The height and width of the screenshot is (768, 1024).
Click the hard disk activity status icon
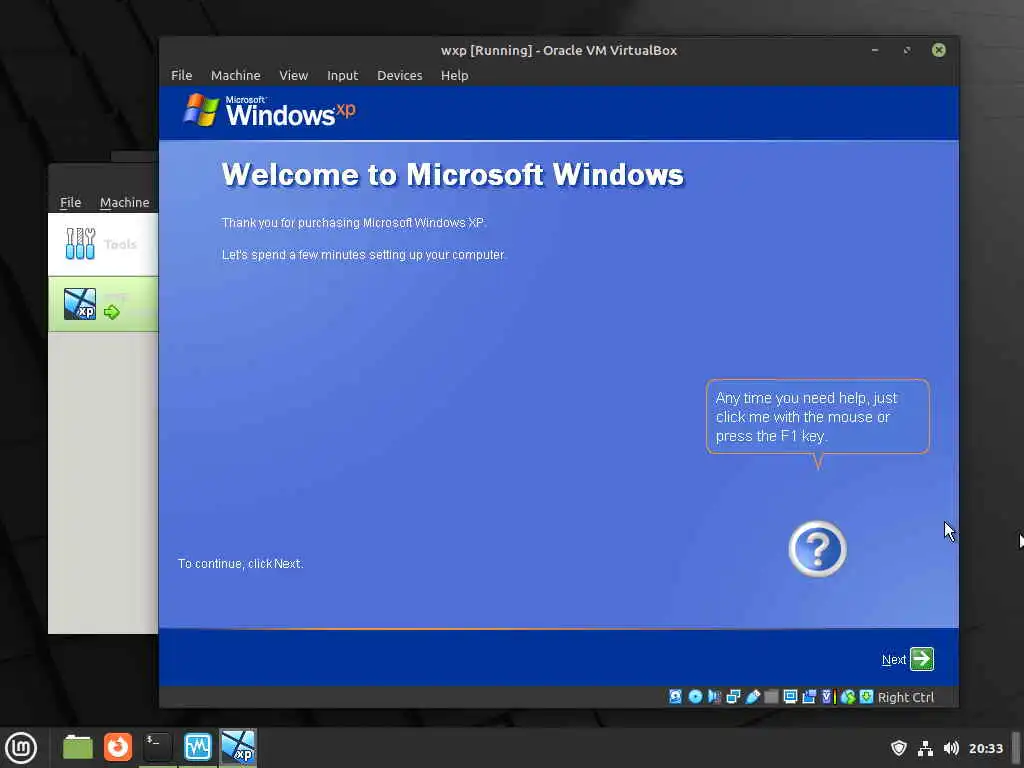[675, 697]
